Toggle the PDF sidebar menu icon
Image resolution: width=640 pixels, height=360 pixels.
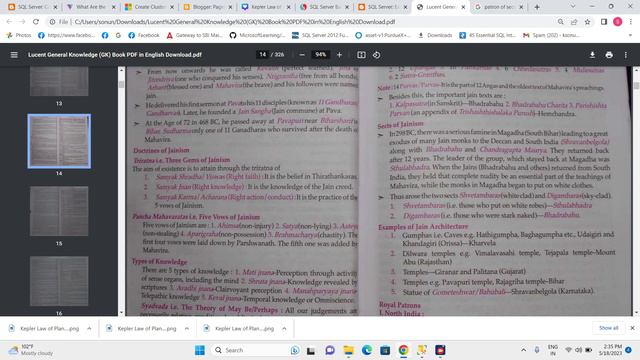pos(14,55)
